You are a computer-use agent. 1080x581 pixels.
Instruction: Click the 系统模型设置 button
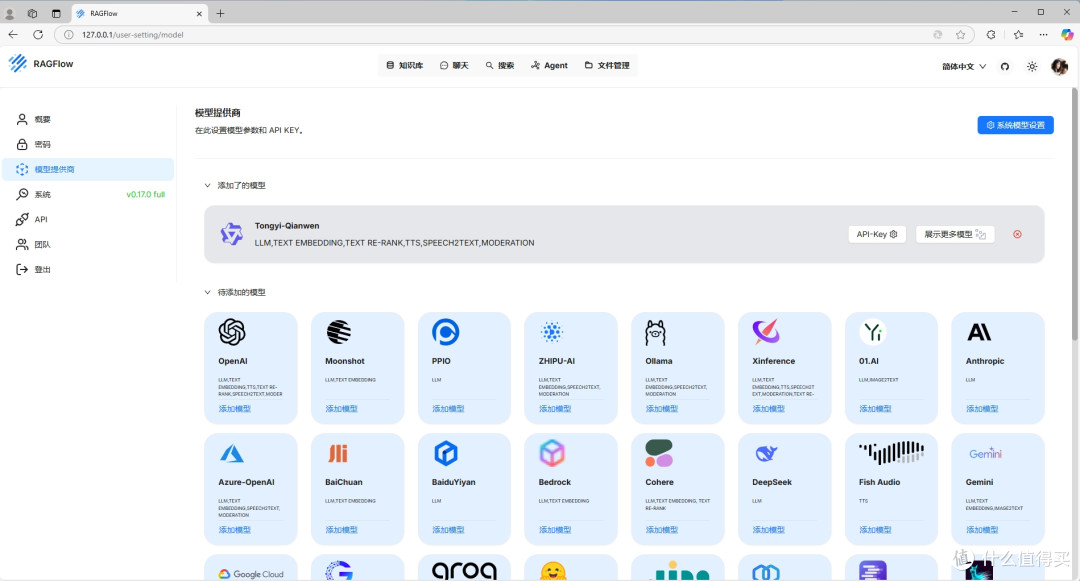coord(1015,125)
